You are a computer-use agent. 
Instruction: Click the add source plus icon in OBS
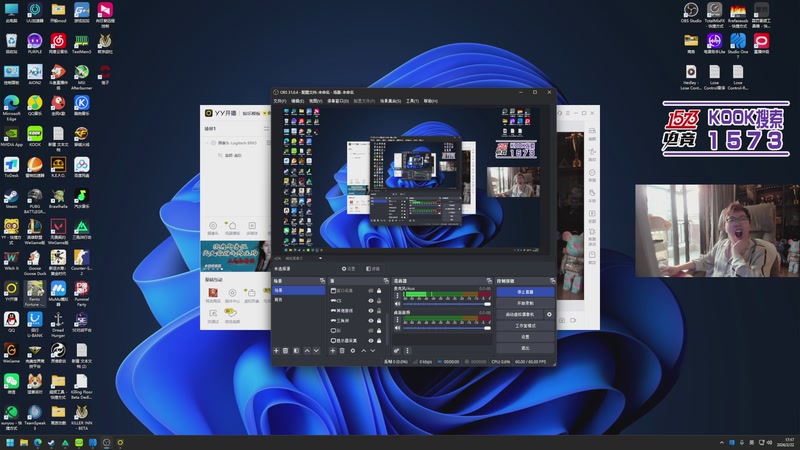333,351
